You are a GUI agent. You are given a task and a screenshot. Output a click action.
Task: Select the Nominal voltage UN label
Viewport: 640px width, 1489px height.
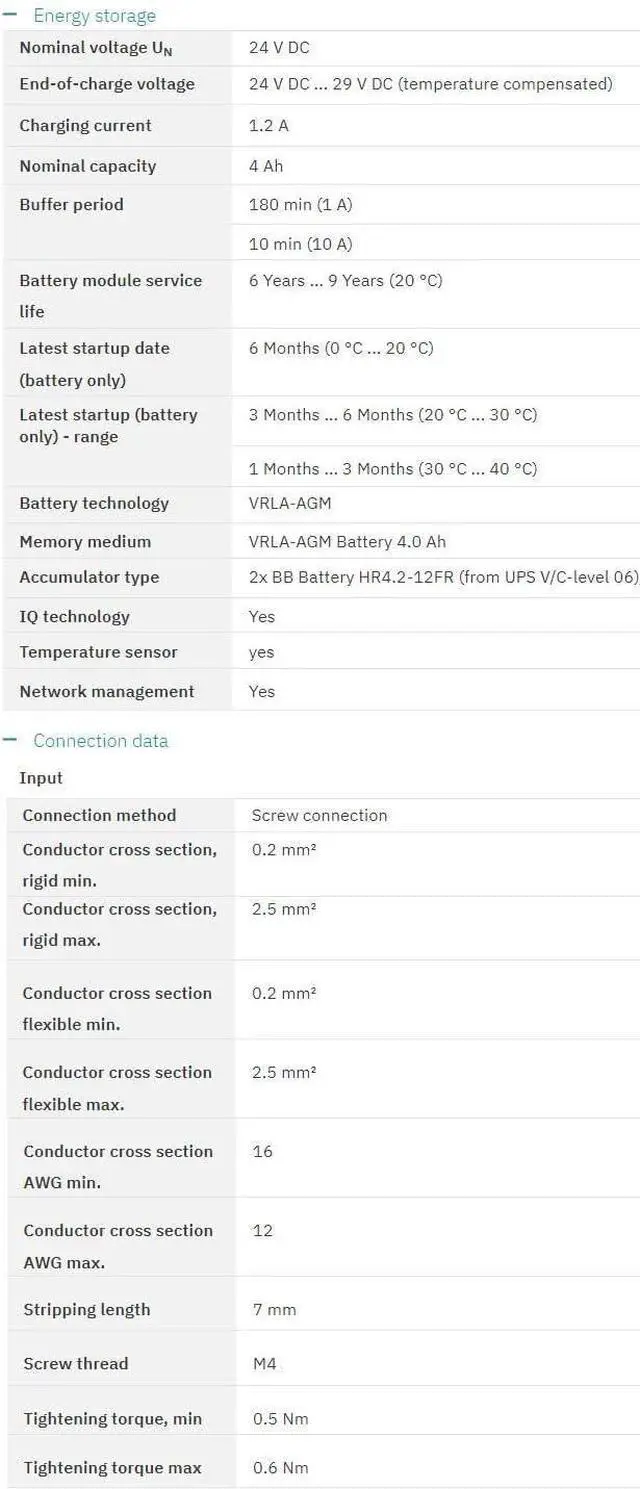coord(96,48)
